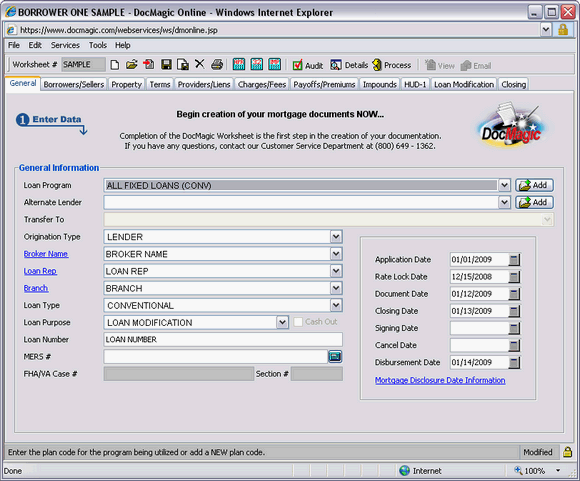Toggle the Cash Out checkbox

(x=298, y=322)
